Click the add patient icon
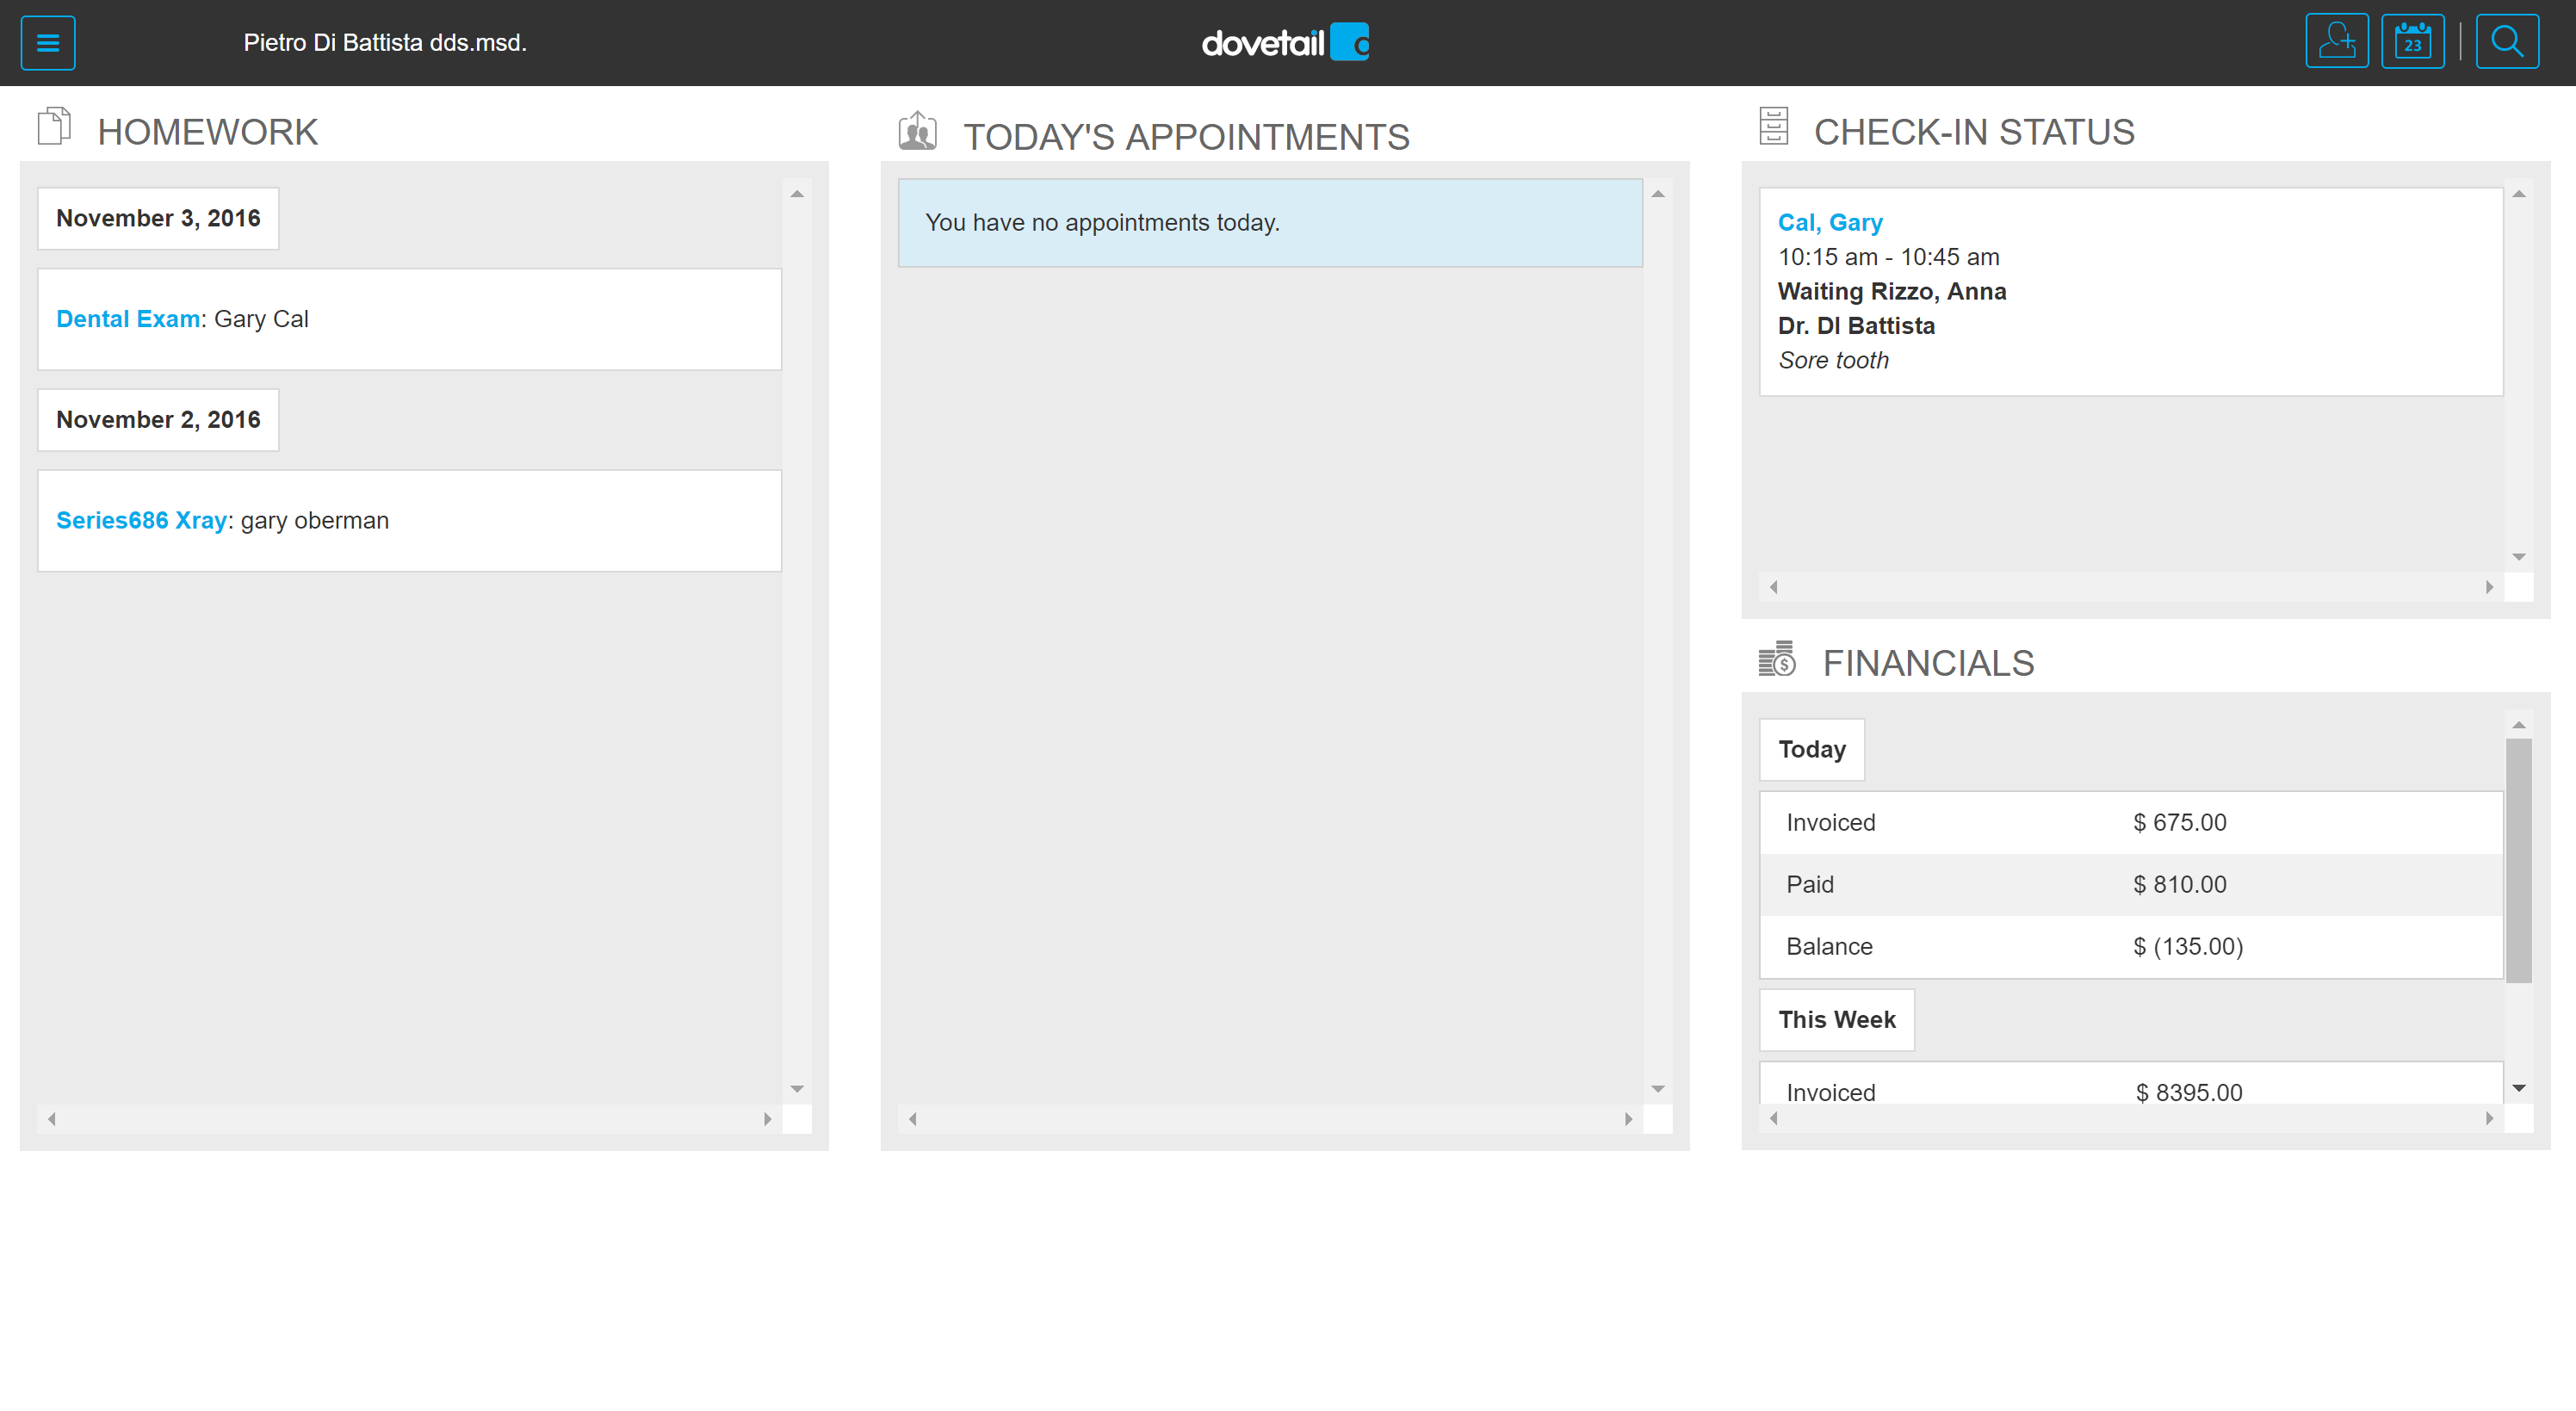 tap(2336, 42)
